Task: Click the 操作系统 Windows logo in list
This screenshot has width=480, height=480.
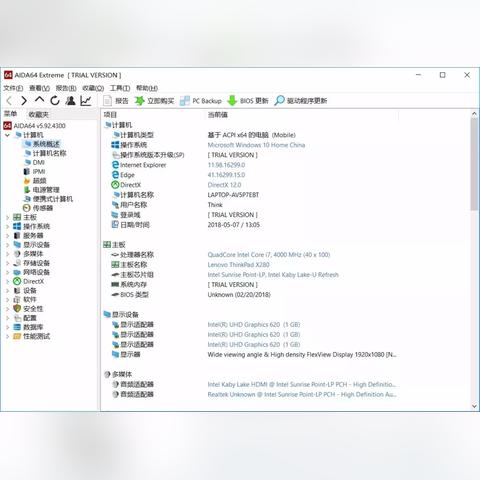Action: tap(115, 145)
